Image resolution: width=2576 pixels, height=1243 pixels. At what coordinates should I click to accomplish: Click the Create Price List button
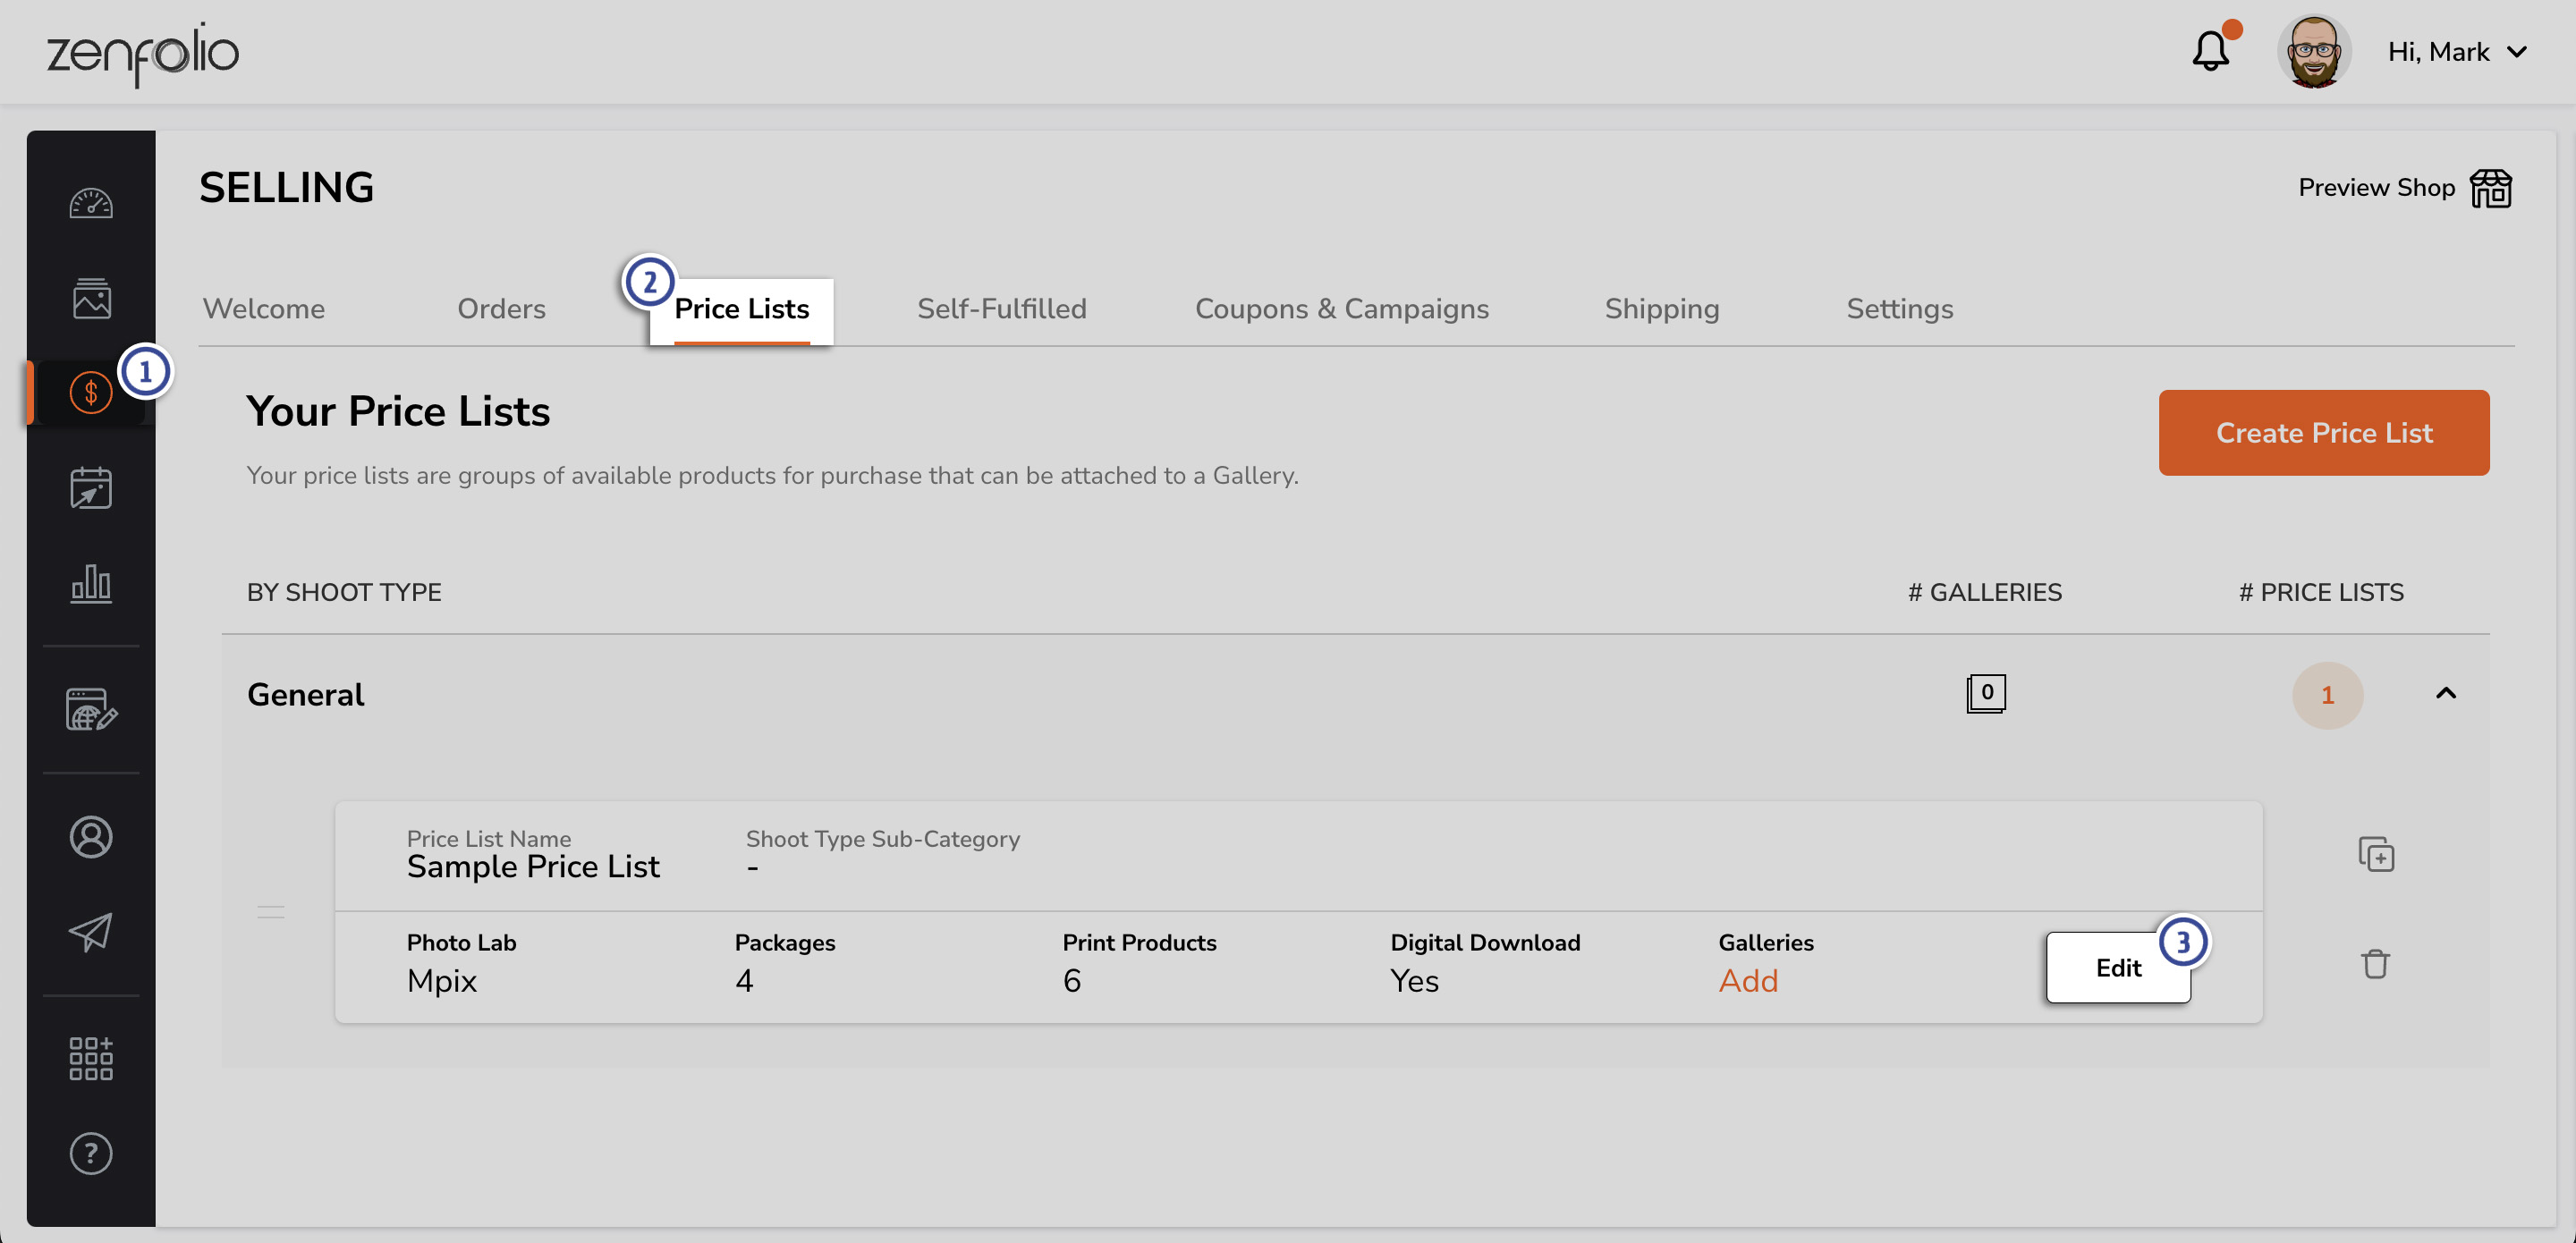[2324, 432]
